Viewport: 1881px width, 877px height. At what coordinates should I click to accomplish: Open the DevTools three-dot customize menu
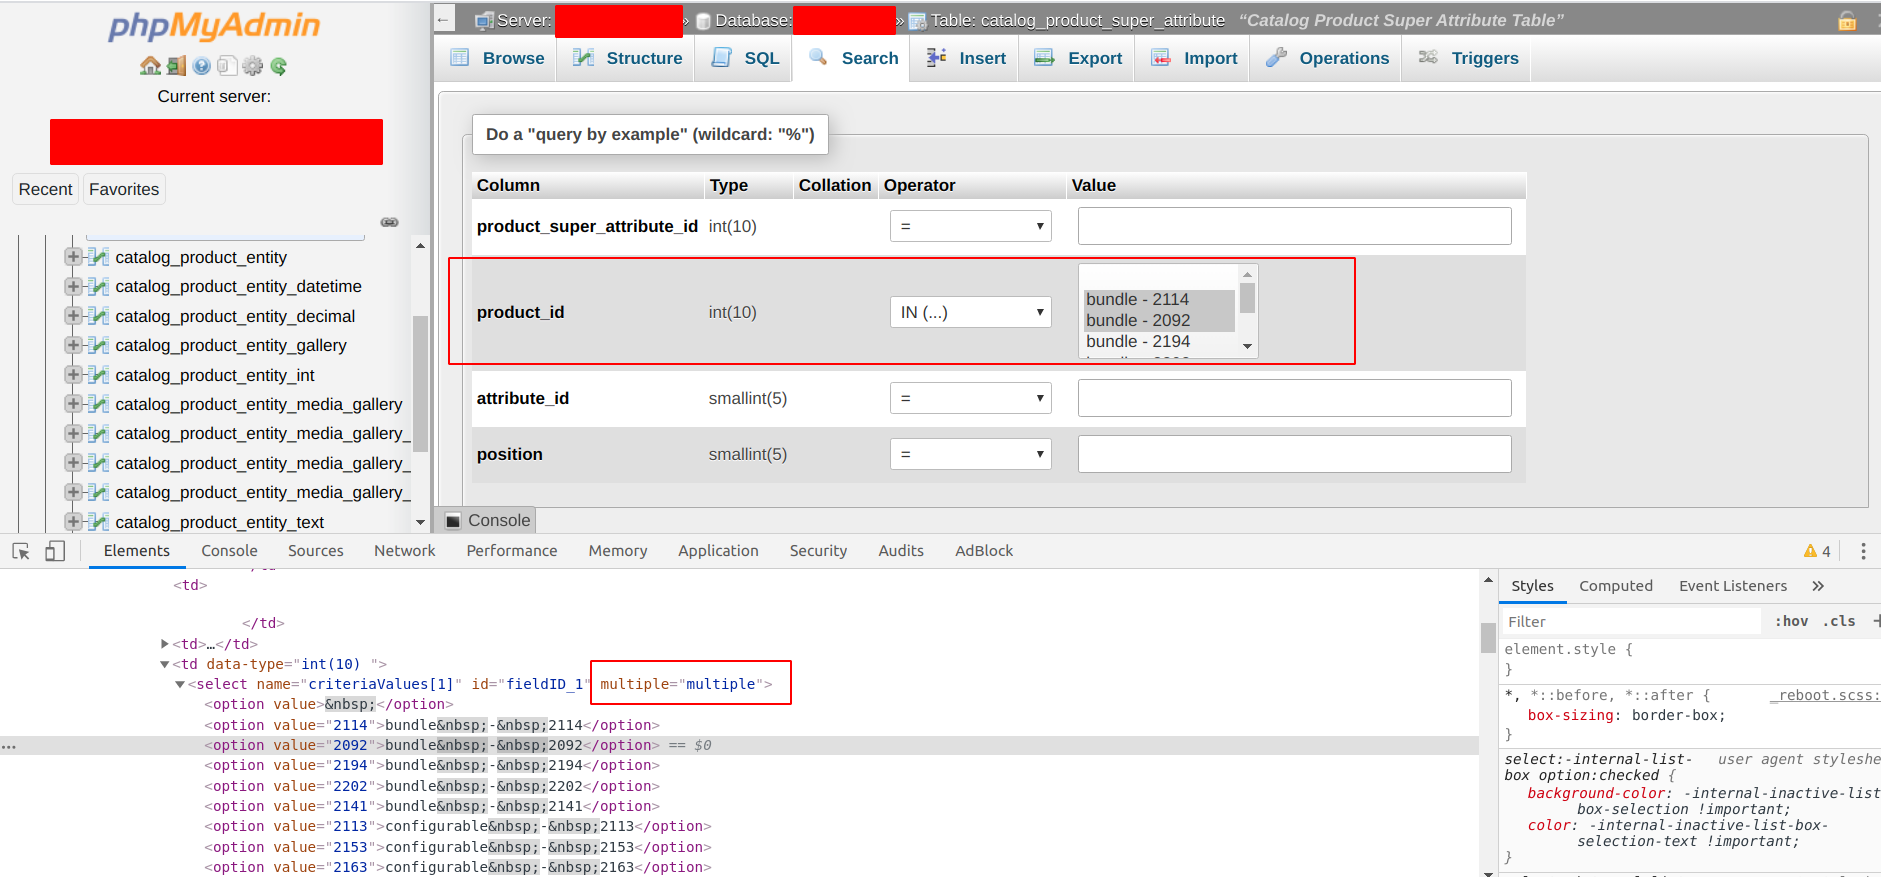coord(1863,551)
